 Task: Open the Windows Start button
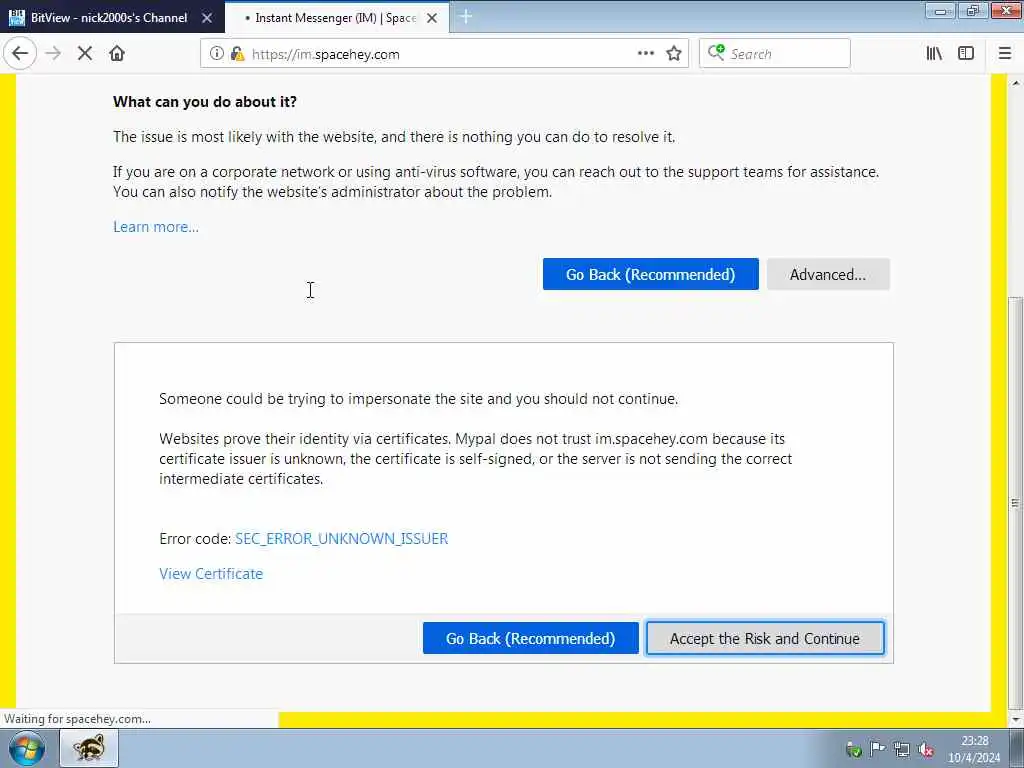pos(27,749)
